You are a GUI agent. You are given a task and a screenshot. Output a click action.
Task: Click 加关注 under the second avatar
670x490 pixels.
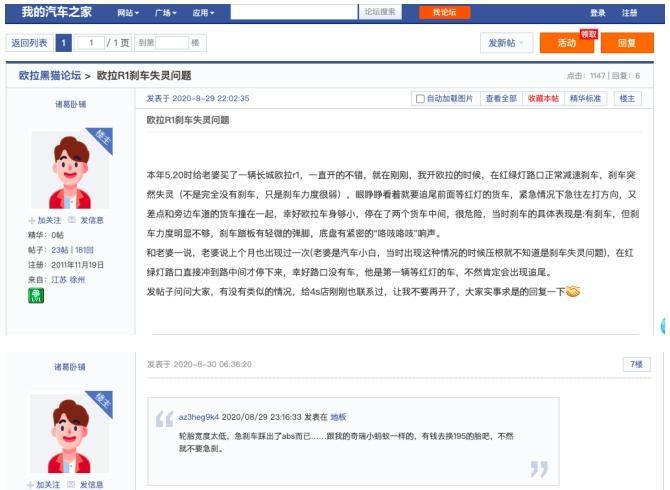[x=44, y=485]
